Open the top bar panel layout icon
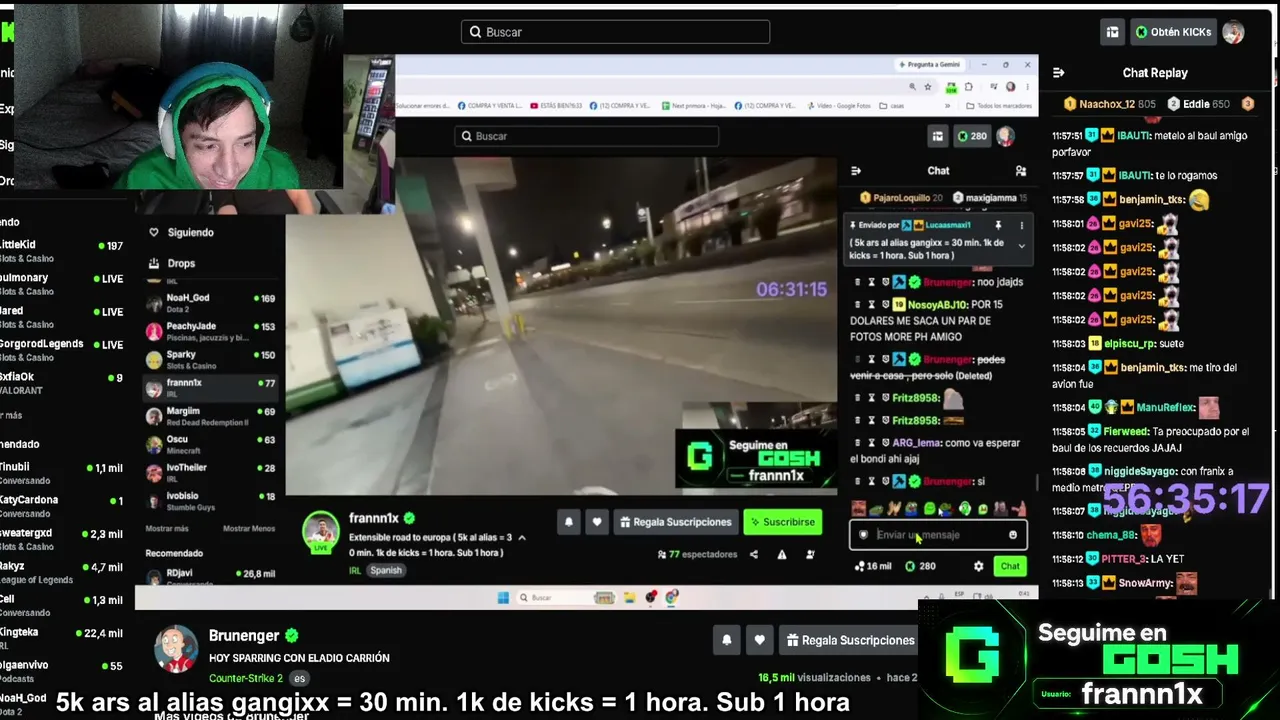Image resolution: width=1280 pixels, height=720 pixels. [1112, 32]
